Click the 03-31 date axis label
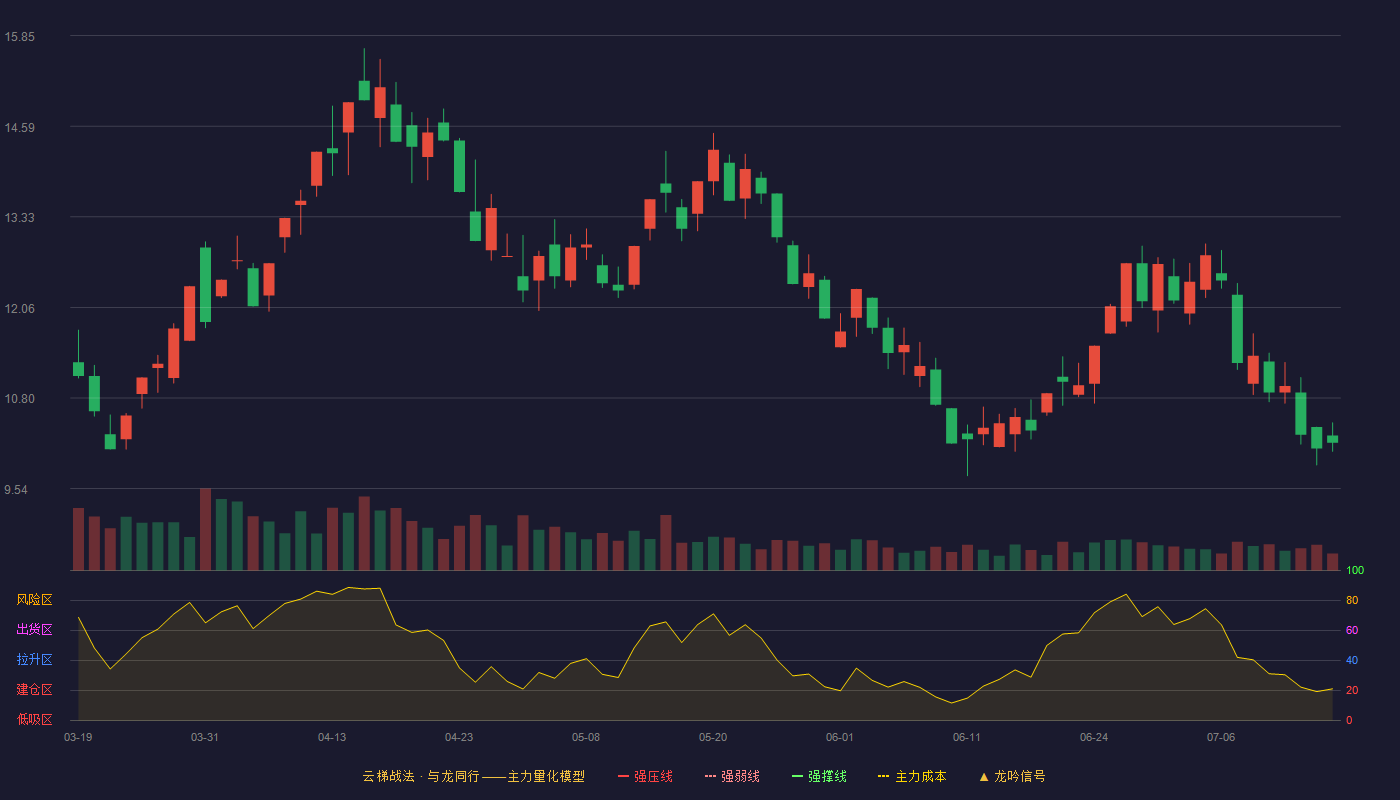The image size is (1400, 800). coord(205,737)
